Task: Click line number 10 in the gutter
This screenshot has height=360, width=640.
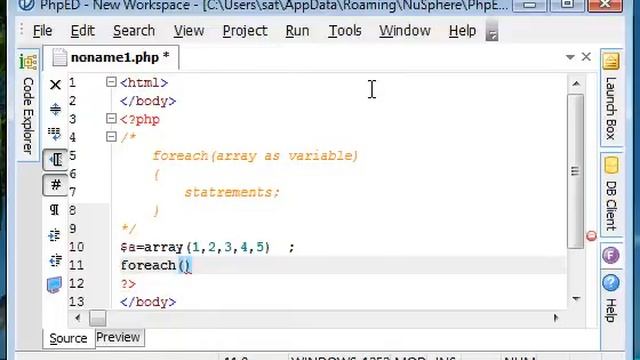Action: coord(76,247)
